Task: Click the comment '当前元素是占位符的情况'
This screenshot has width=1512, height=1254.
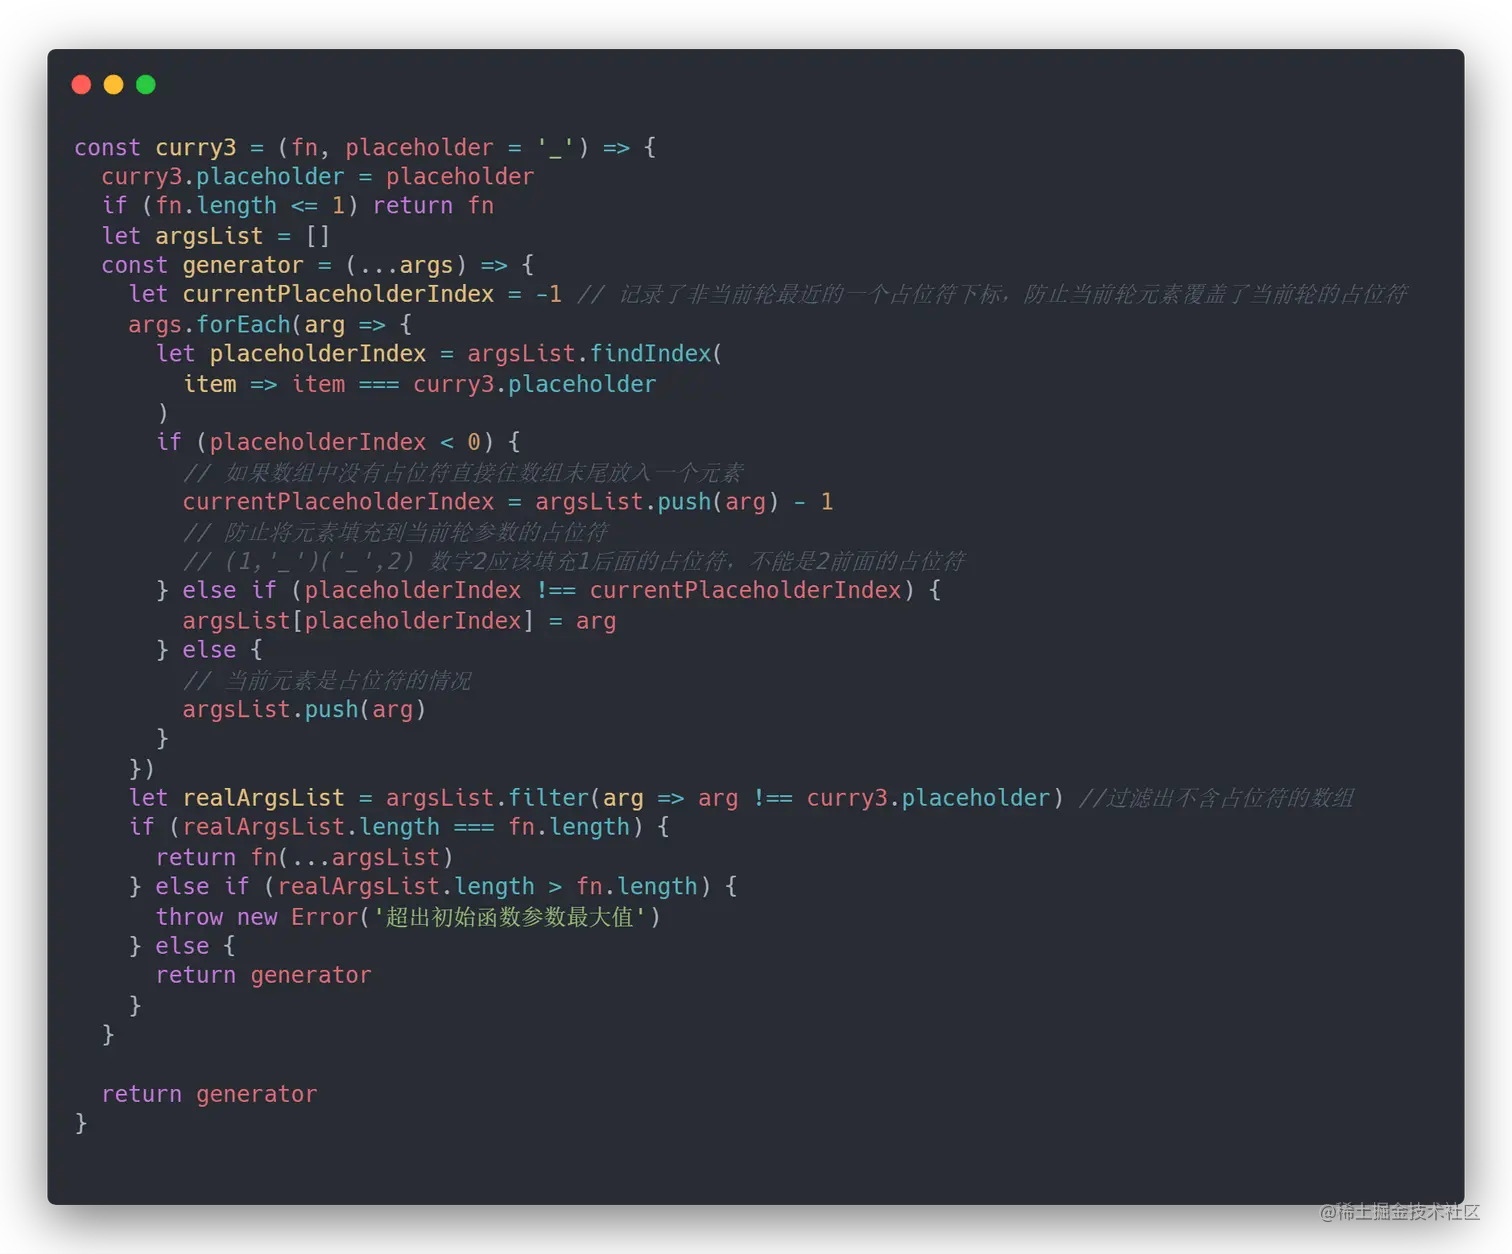Action: (327, 680)
